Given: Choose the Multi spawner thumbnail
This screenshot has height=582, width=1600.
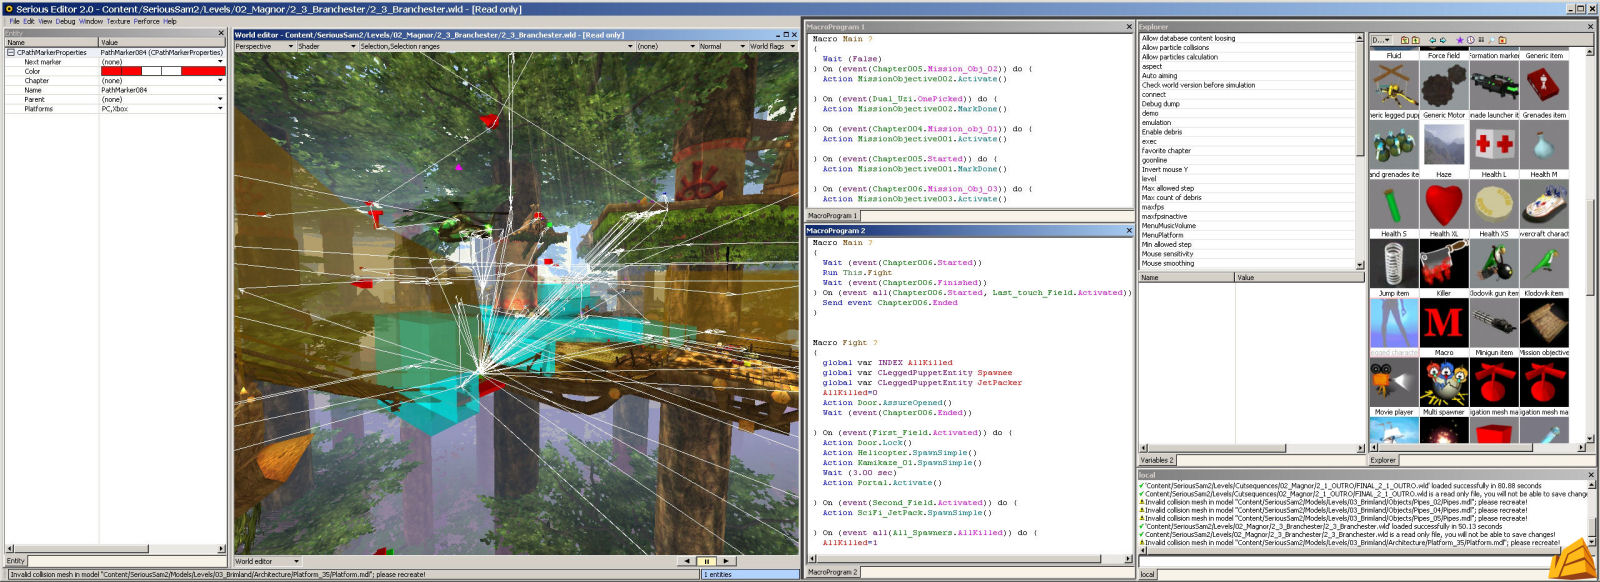Looking at the screenshot, I should pyautogui.click(x=1443, y=383).
